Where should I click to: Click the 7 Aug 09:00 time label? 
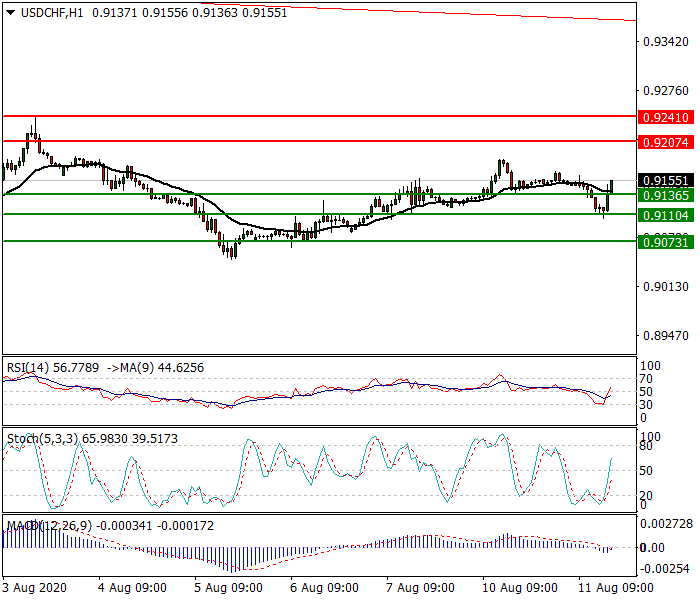(420, 588)
